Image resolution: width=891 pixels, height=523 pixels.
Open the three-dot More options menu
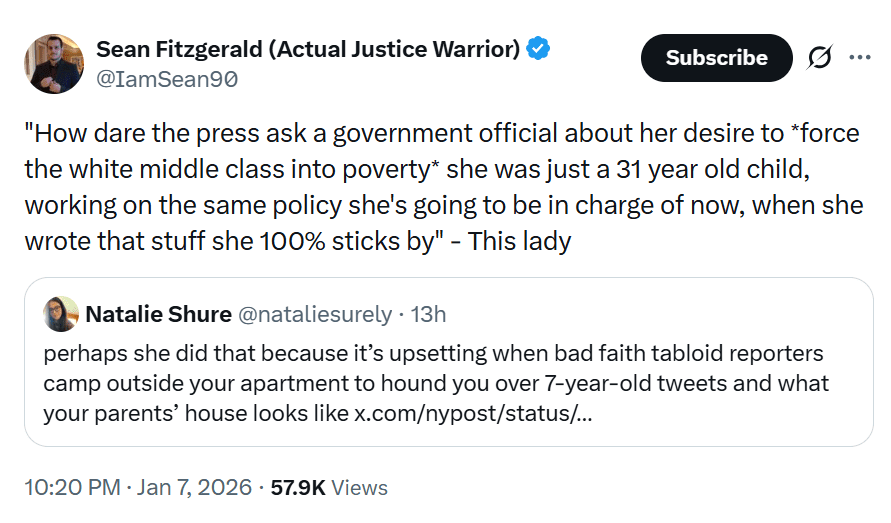click(859, 58)
